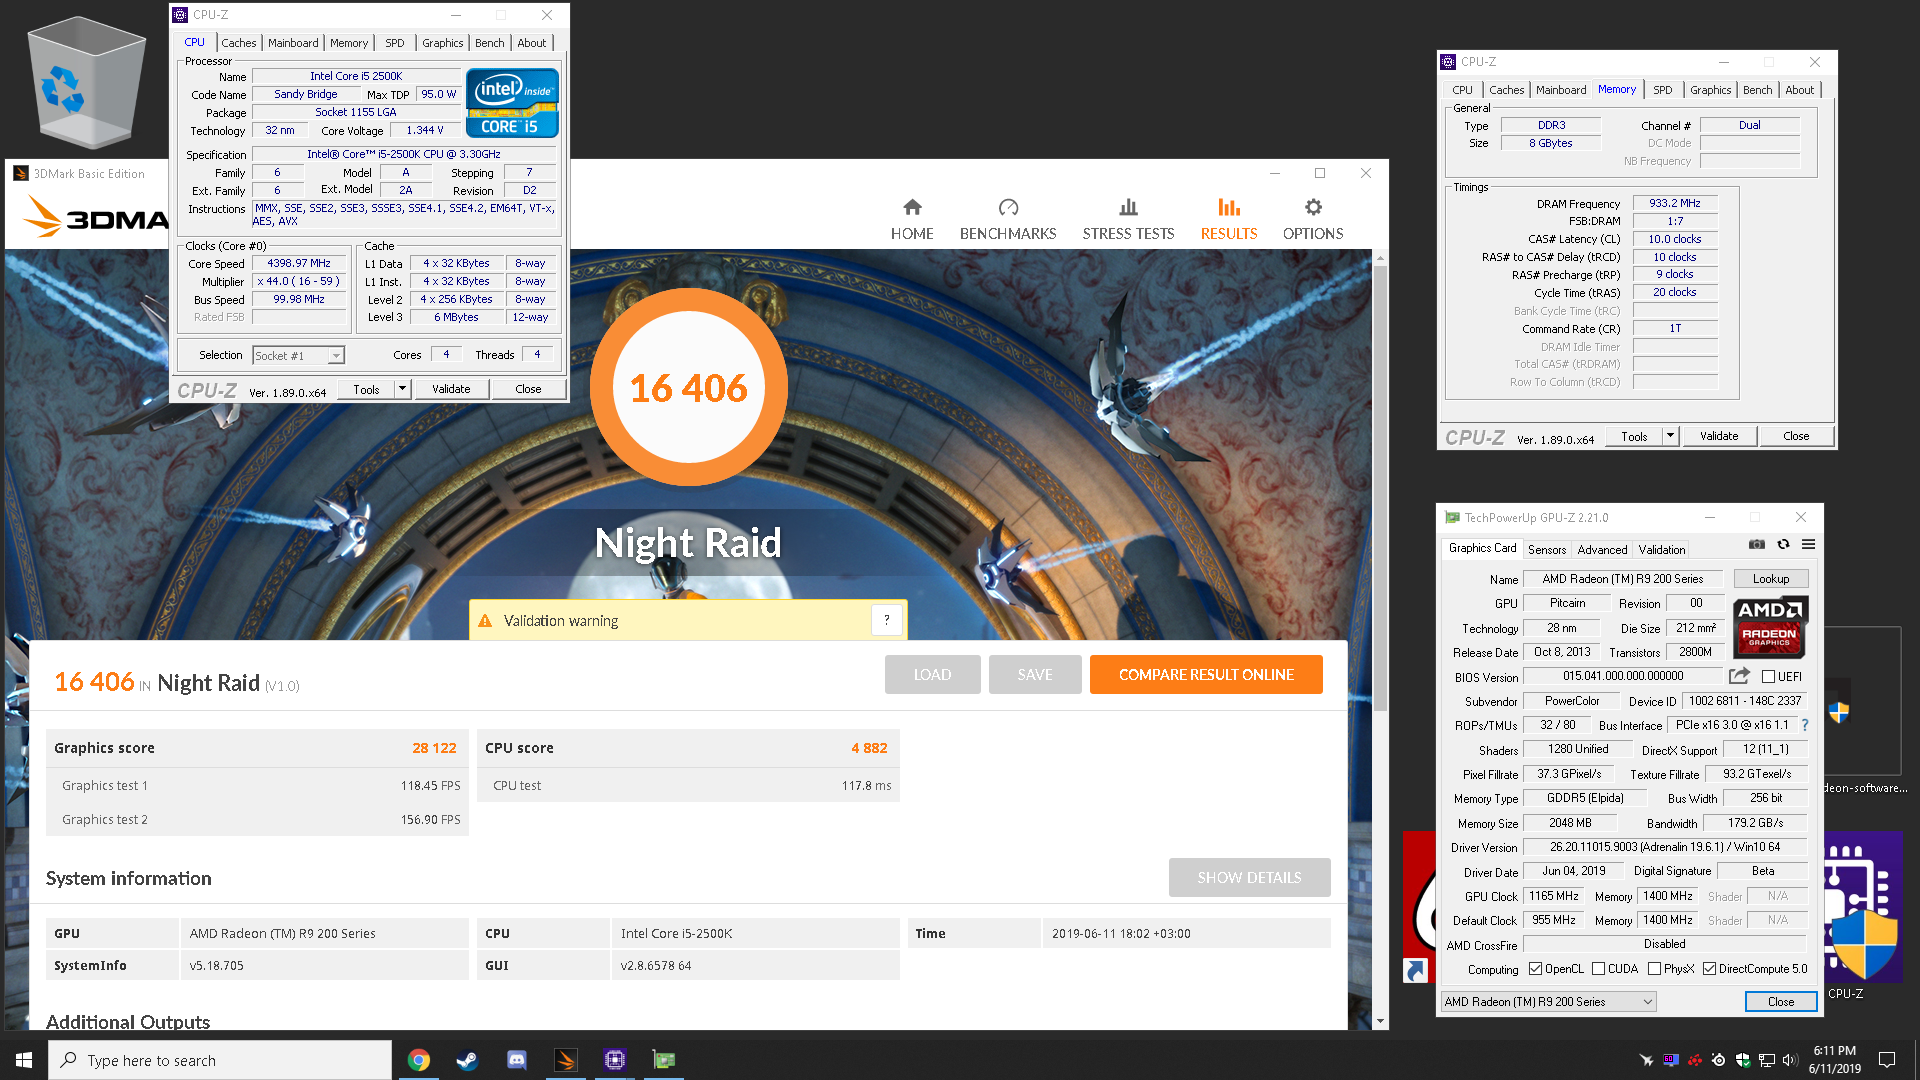This screenshot has width=1920, height=1080.
Task: Expand Tools arrow in CPU-Z processor window
Action: tap(402, 389)
